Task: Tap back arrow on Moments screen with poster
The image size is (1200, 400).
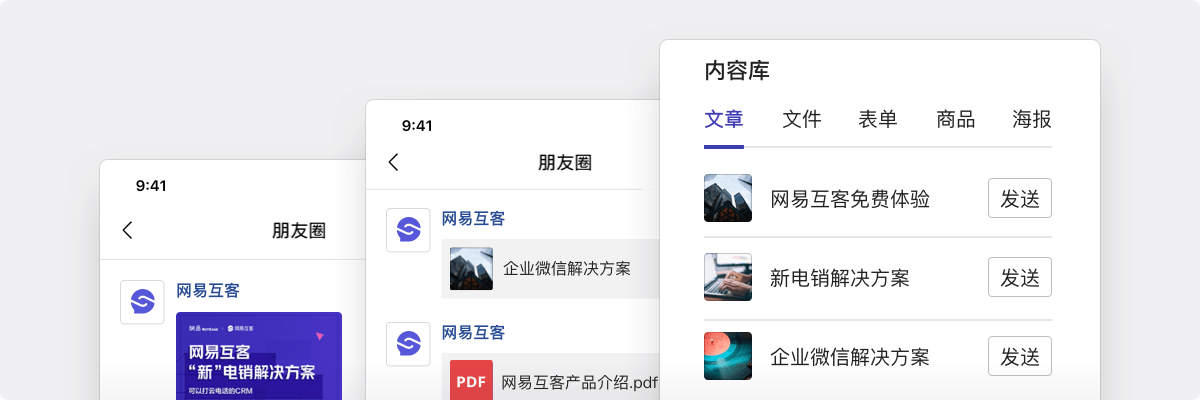Action: pos(127,230)
